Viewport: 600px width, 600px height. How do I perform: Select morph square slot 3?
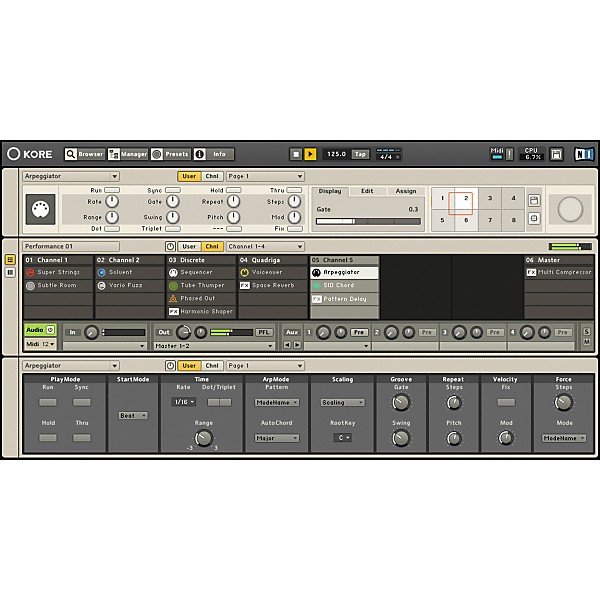tap(490, 198)
